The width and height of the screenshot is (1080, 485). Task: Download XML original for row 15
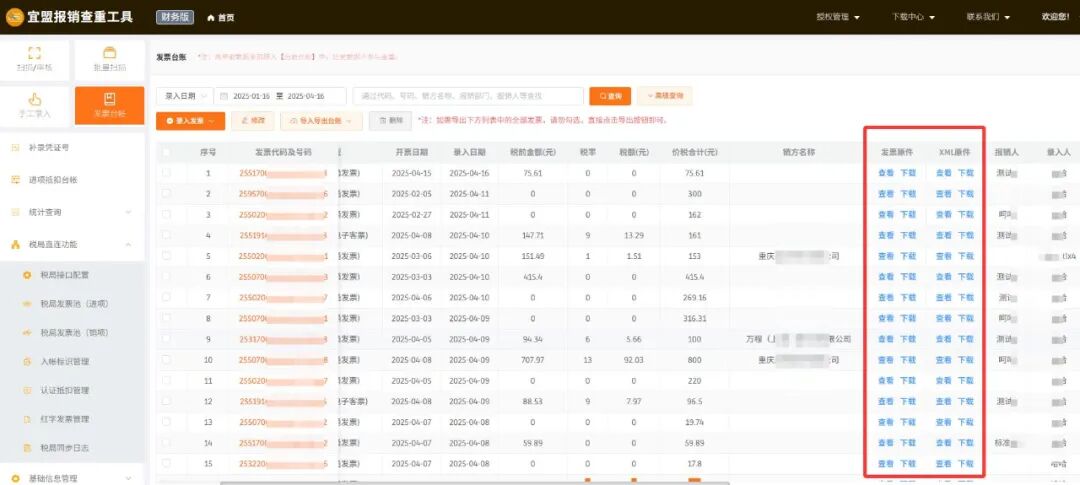[966, 463]
